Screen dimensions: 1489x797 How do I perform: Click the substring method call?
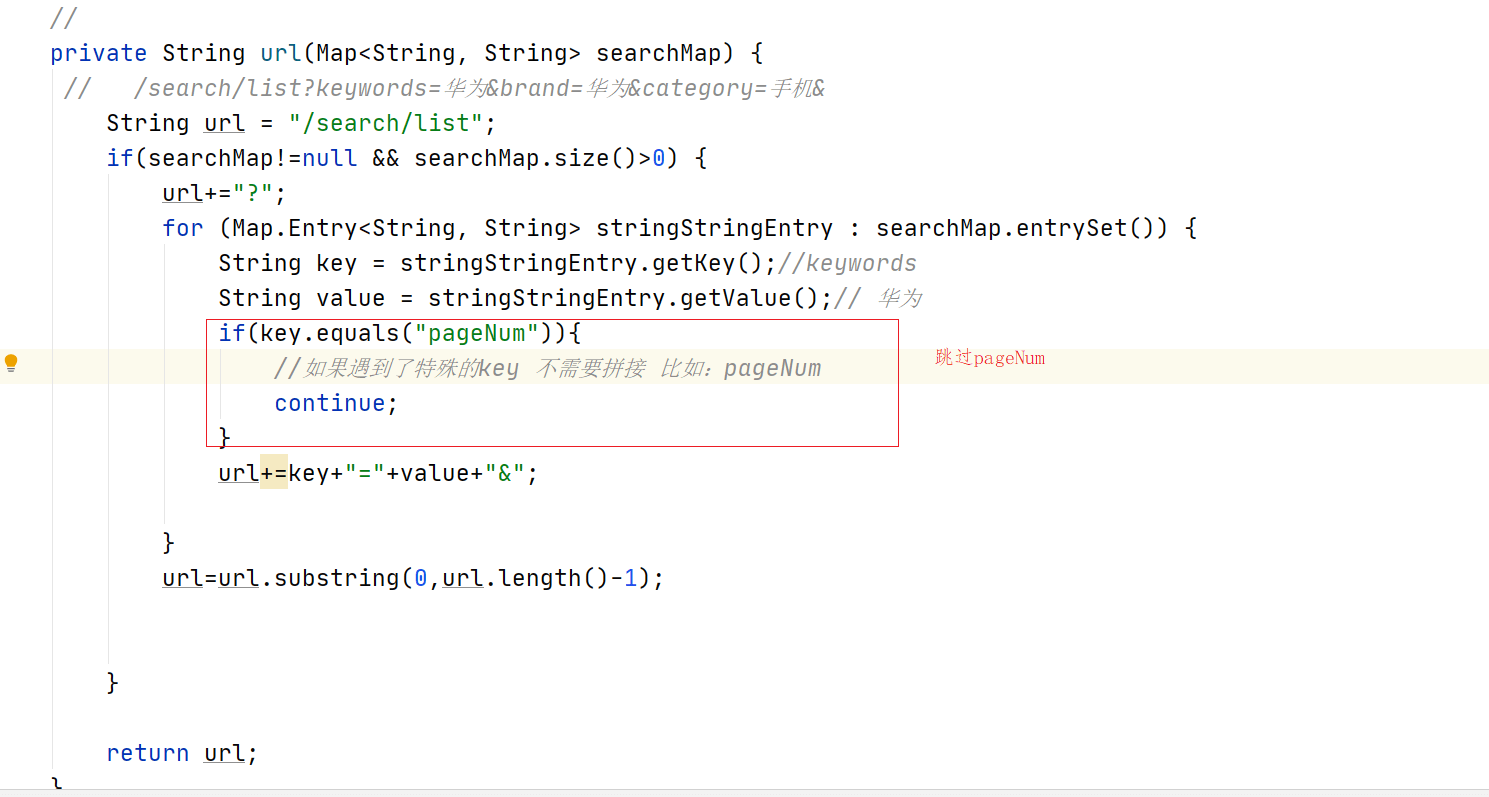coord(336,578)
